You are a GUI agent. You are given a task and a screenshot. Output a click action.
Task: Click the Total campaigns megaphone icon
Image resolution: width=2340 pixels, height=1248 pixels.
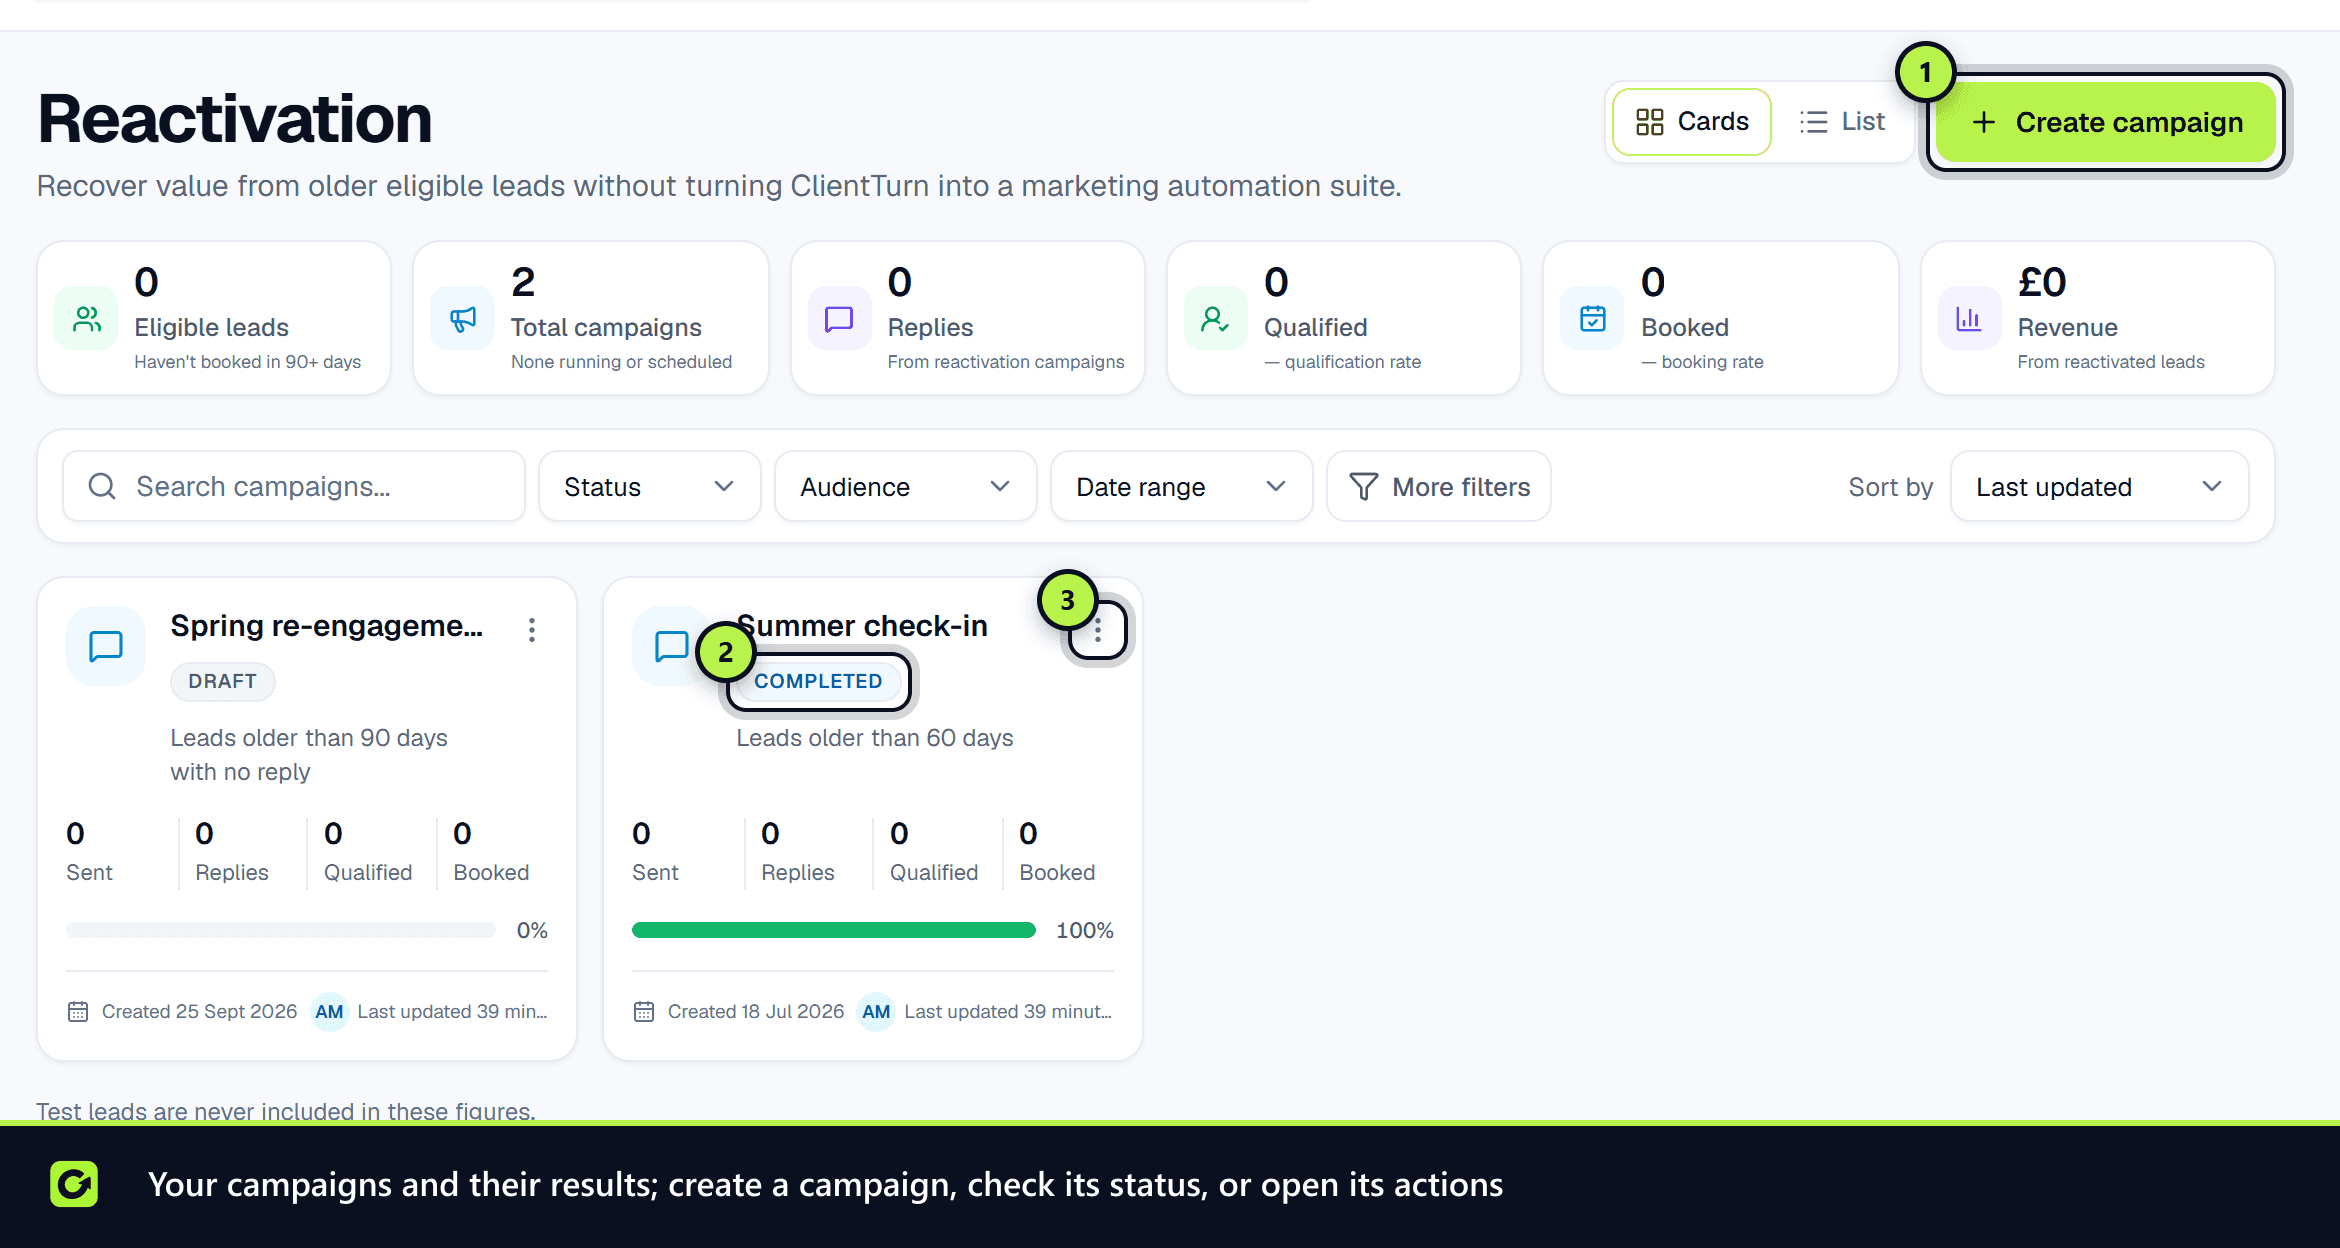pyautogui.click(x=463, y=319)
